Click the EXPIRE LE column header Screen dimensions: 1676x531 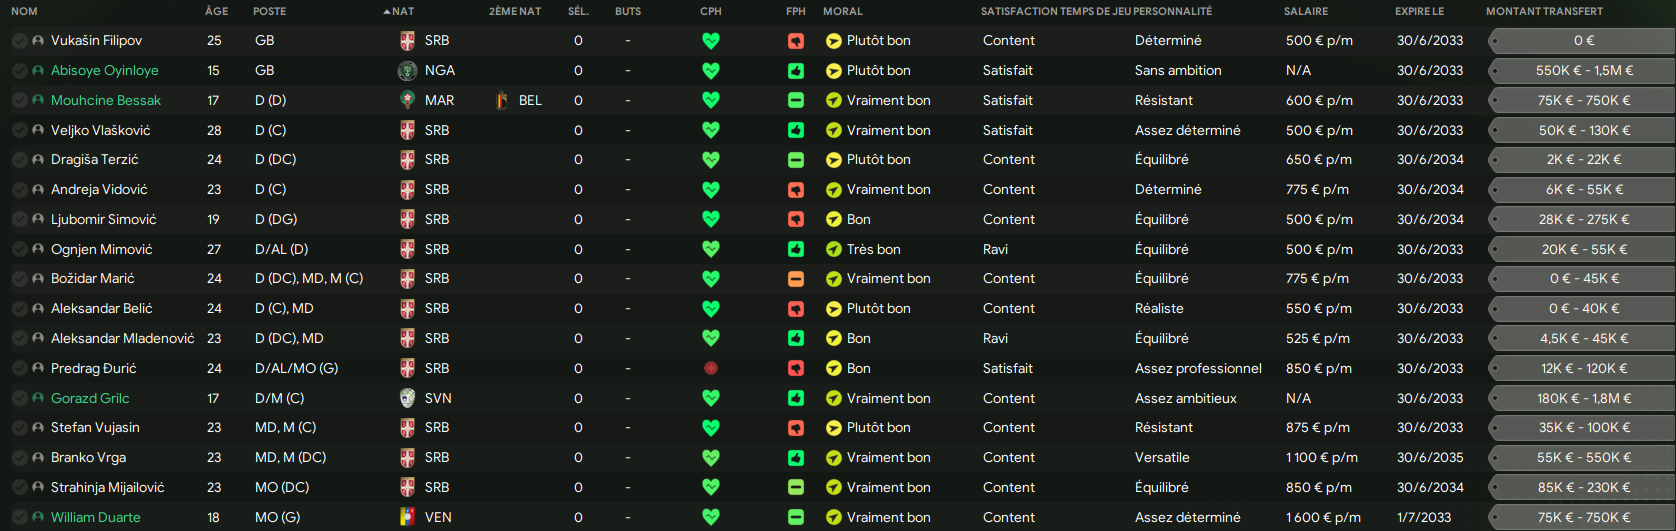tap(1420, 11)
